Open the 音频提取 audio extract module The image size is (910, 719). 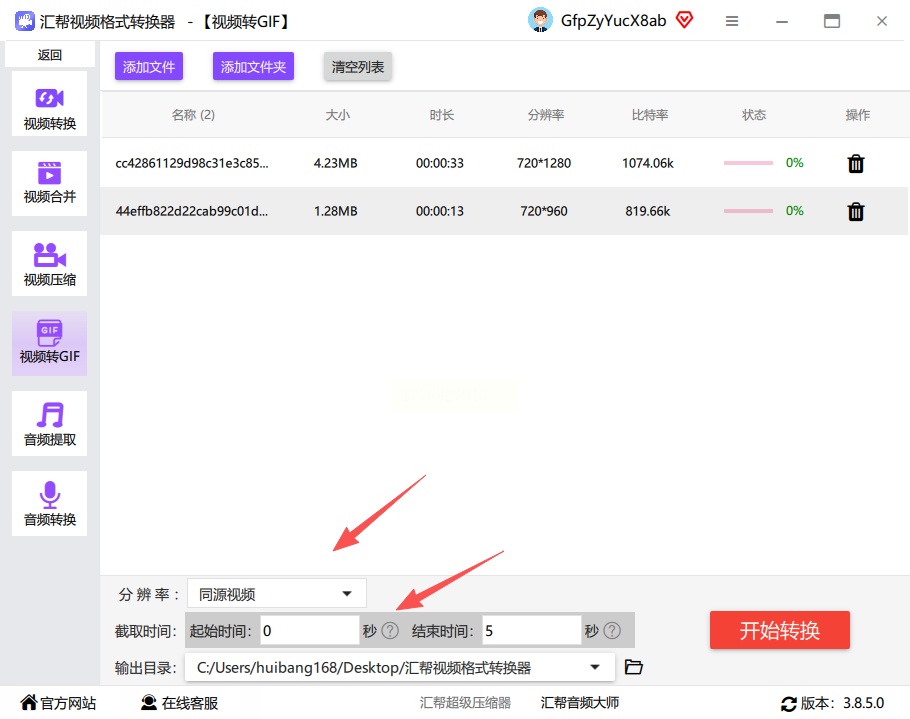pos(49,424)
